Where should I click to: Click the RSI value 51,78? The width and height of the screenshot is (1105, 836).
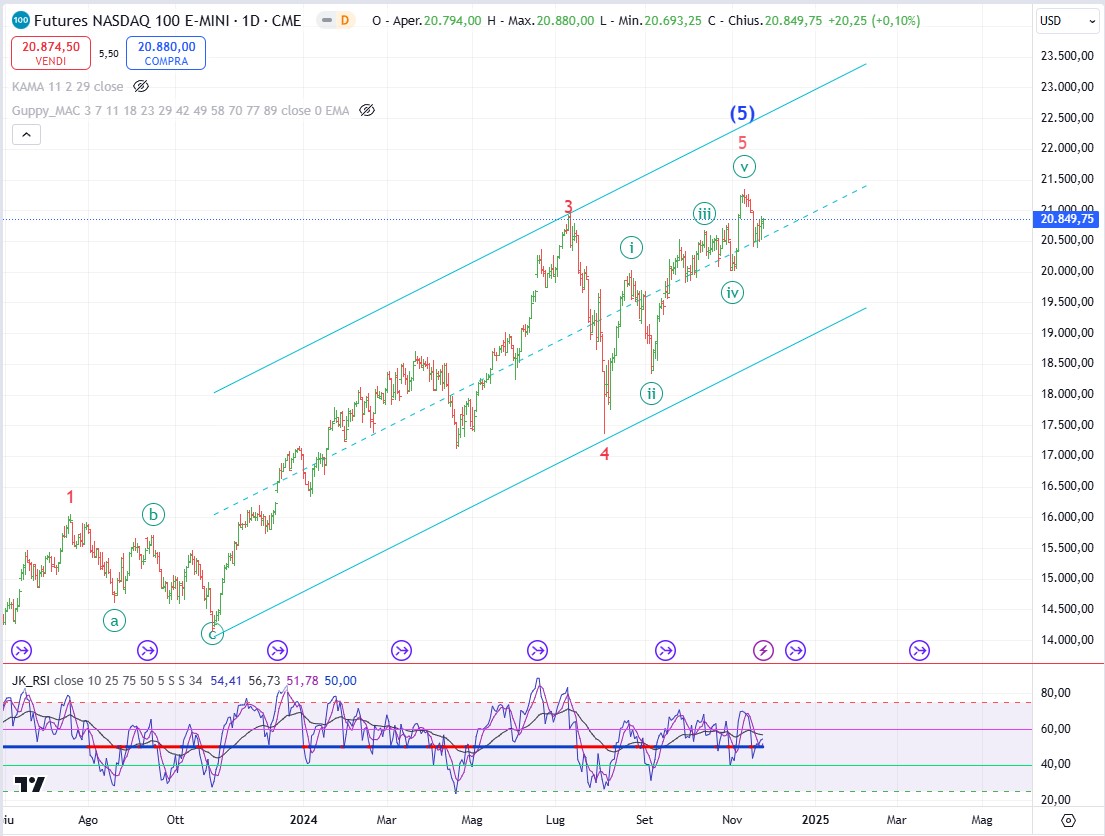point(302,681)
